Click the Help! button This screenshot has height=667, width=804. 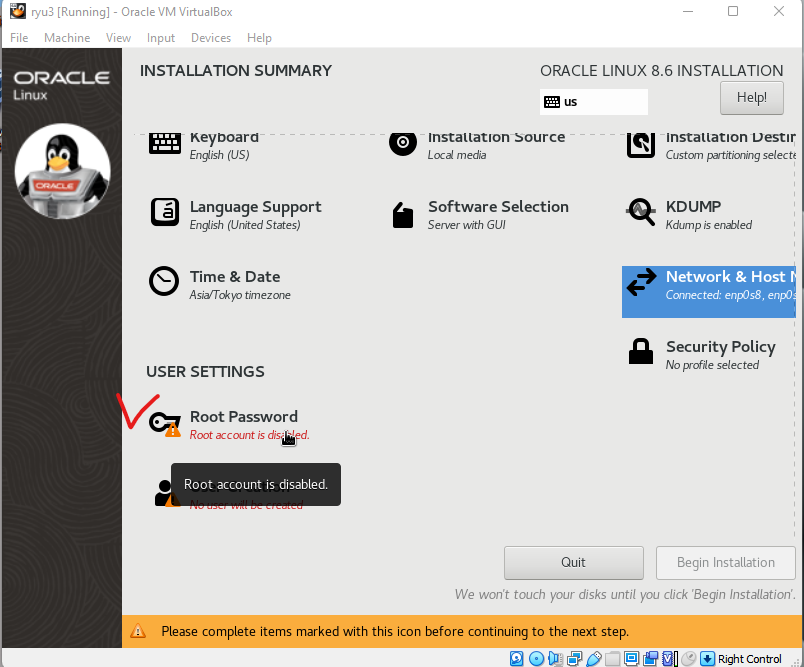[752, 97]
